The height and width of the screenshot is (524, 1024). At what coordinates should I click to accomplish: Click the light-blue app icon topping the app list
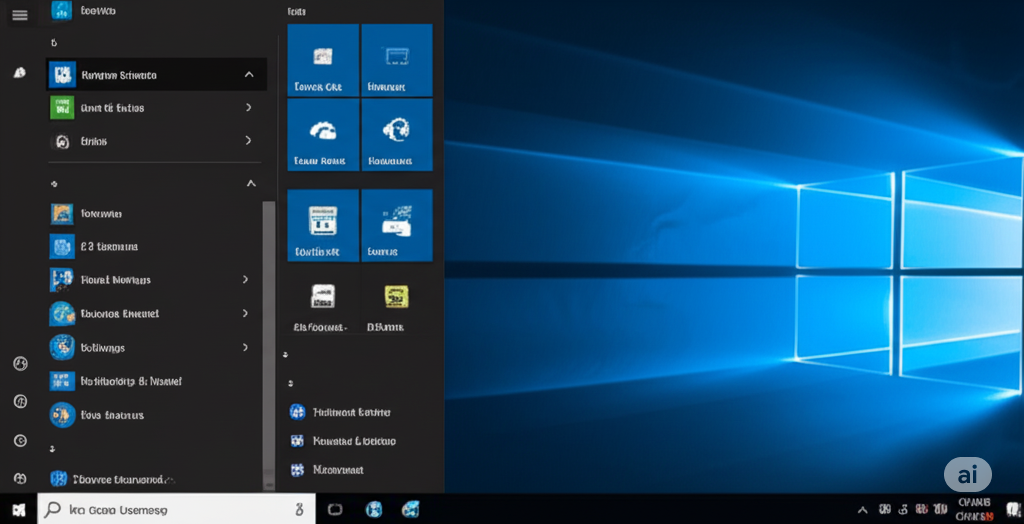pyautogui.click(x=61, y=10)
